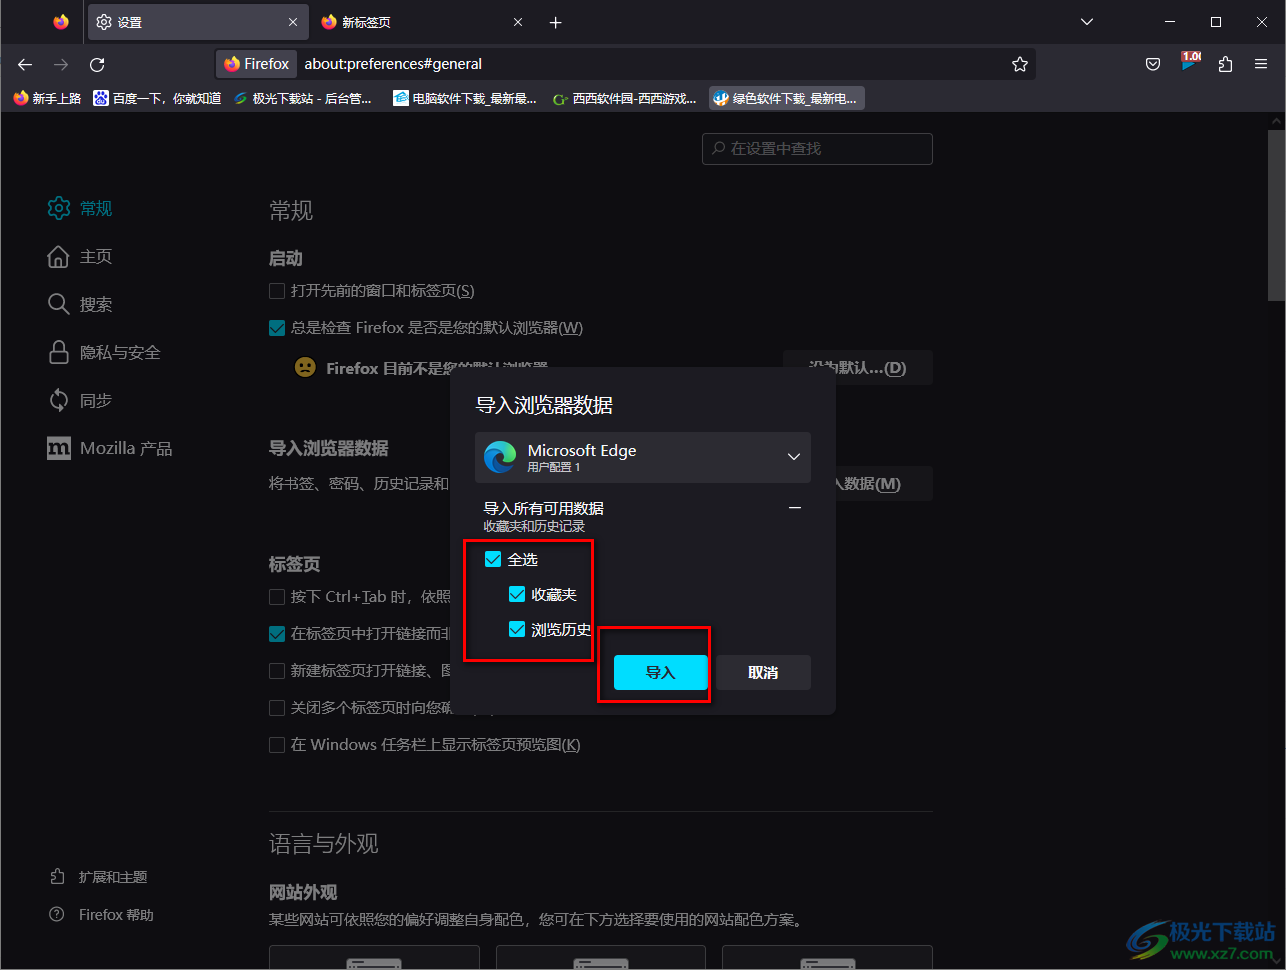
Task: Uncheck 全选 in the import dialog
Action: 493,559
